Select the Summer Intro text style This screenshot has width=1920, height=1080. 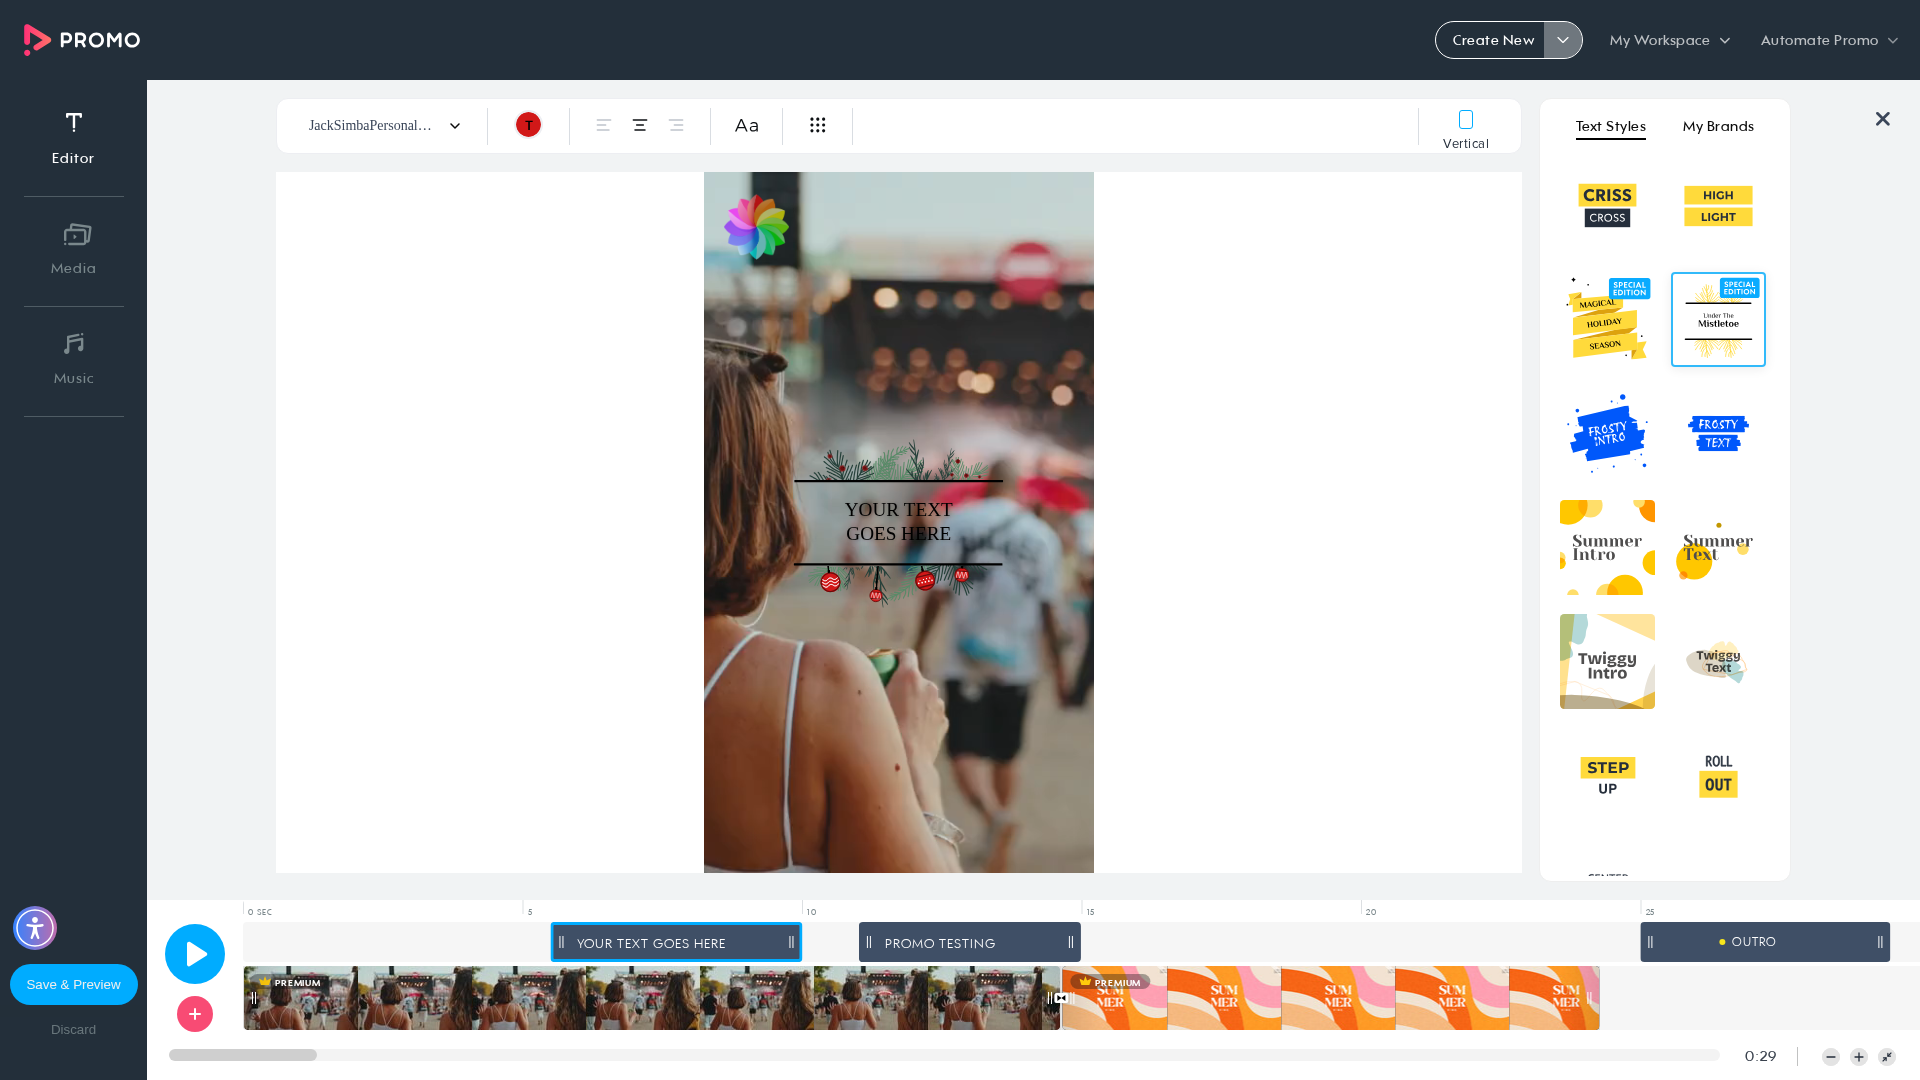[x=1607, y=547]
